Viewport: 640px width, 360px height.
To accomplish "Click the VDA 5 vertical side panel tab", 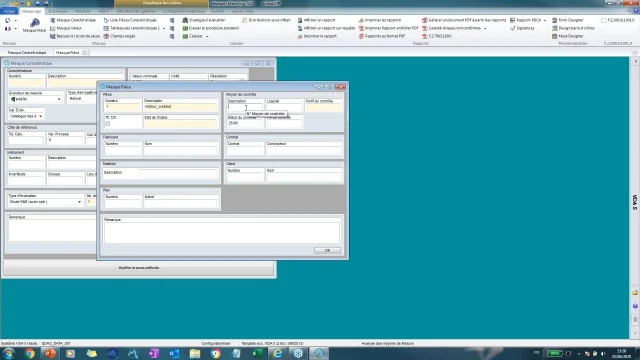I will 635,202.
